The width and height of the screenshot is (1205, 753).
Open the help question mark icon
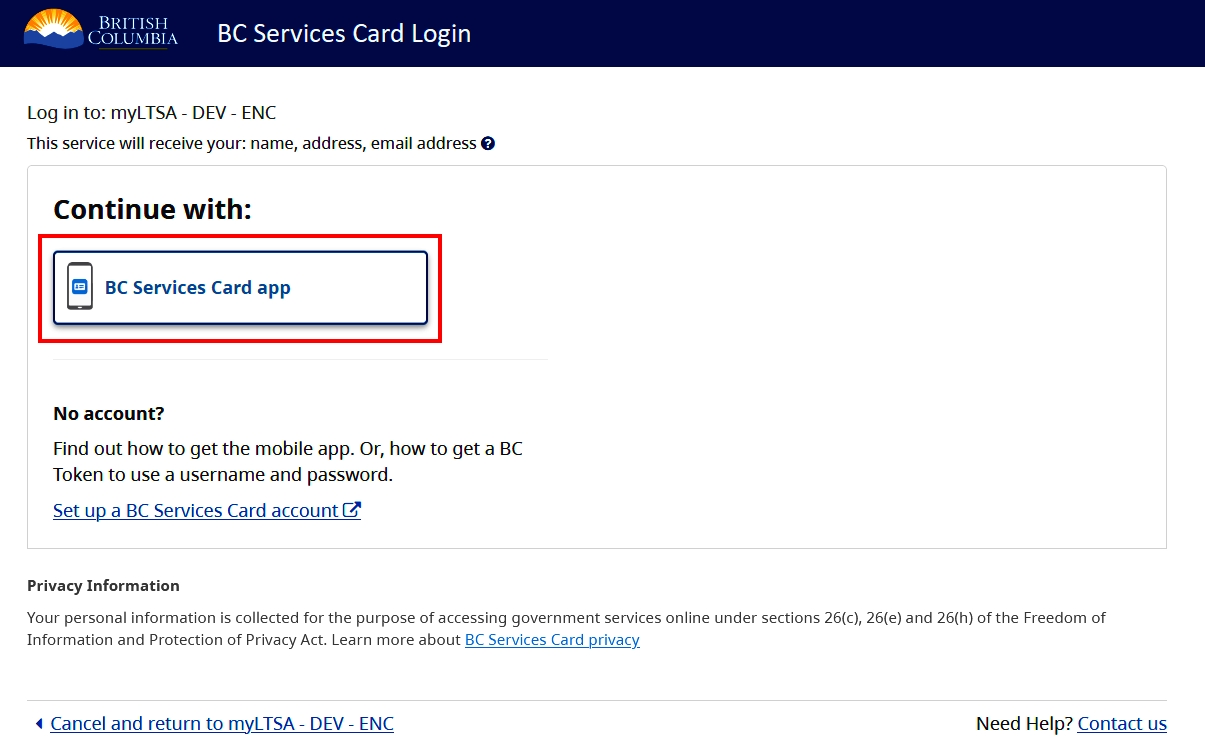tap(488, 143)
